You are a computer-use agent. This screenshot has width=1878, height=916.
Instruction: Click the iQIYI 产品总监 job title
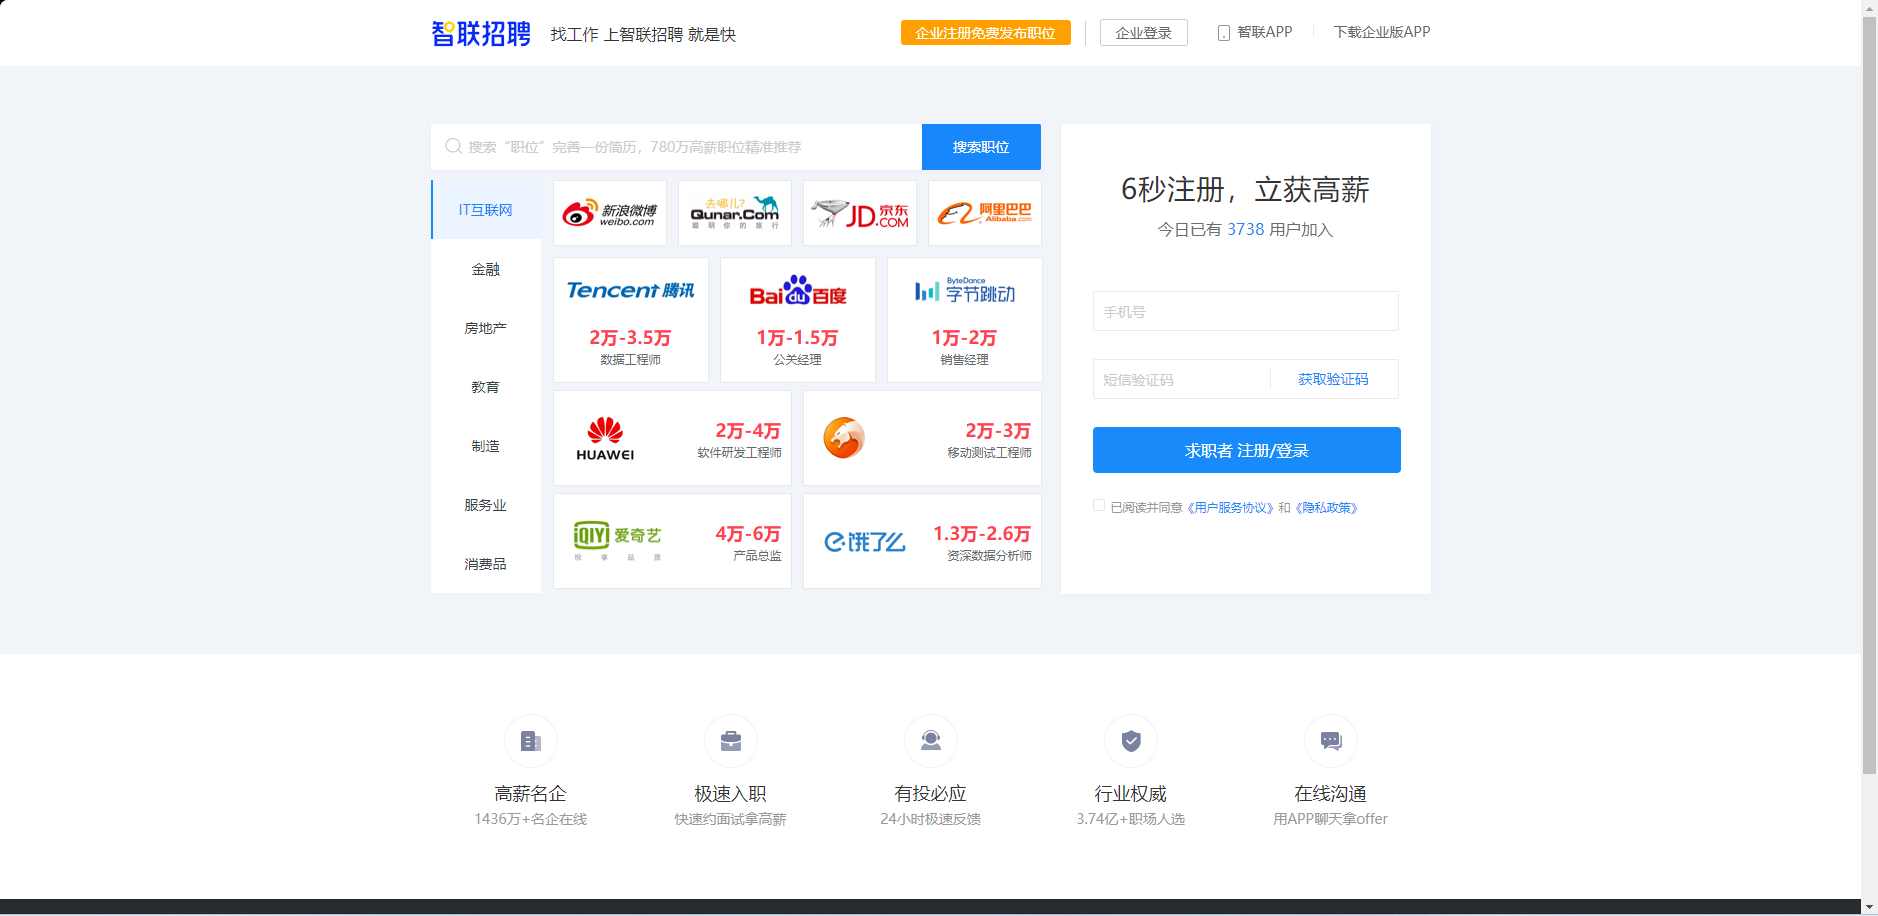click(x=757, y=556)
